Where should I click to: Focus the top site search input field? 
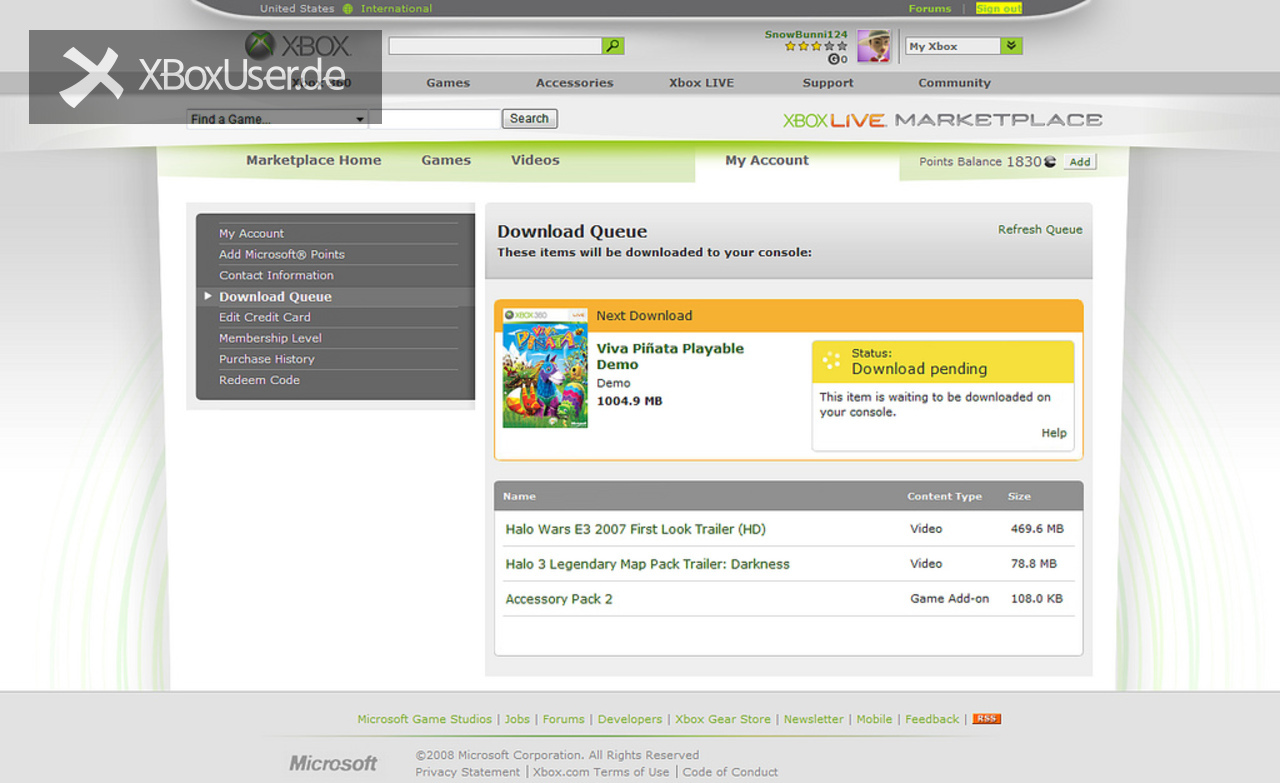click(495, 46)
